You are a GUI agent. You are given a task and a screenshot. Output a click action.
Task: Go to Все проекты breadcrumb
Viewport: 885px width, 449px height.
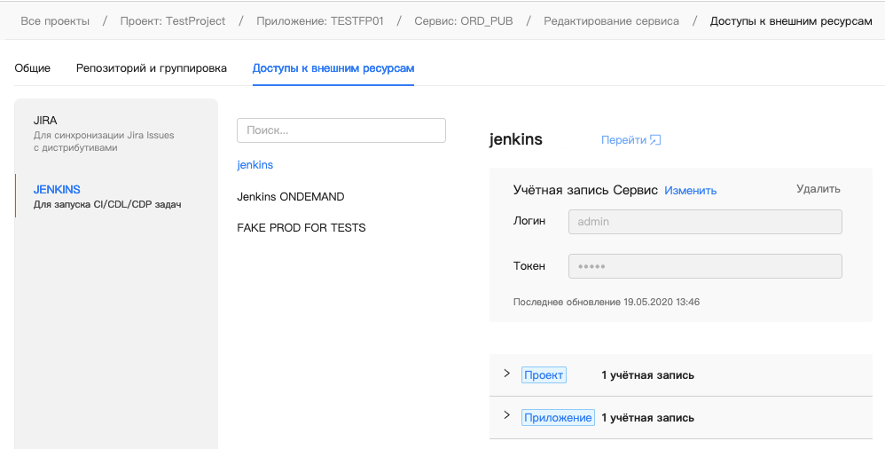tap(54, 21)
